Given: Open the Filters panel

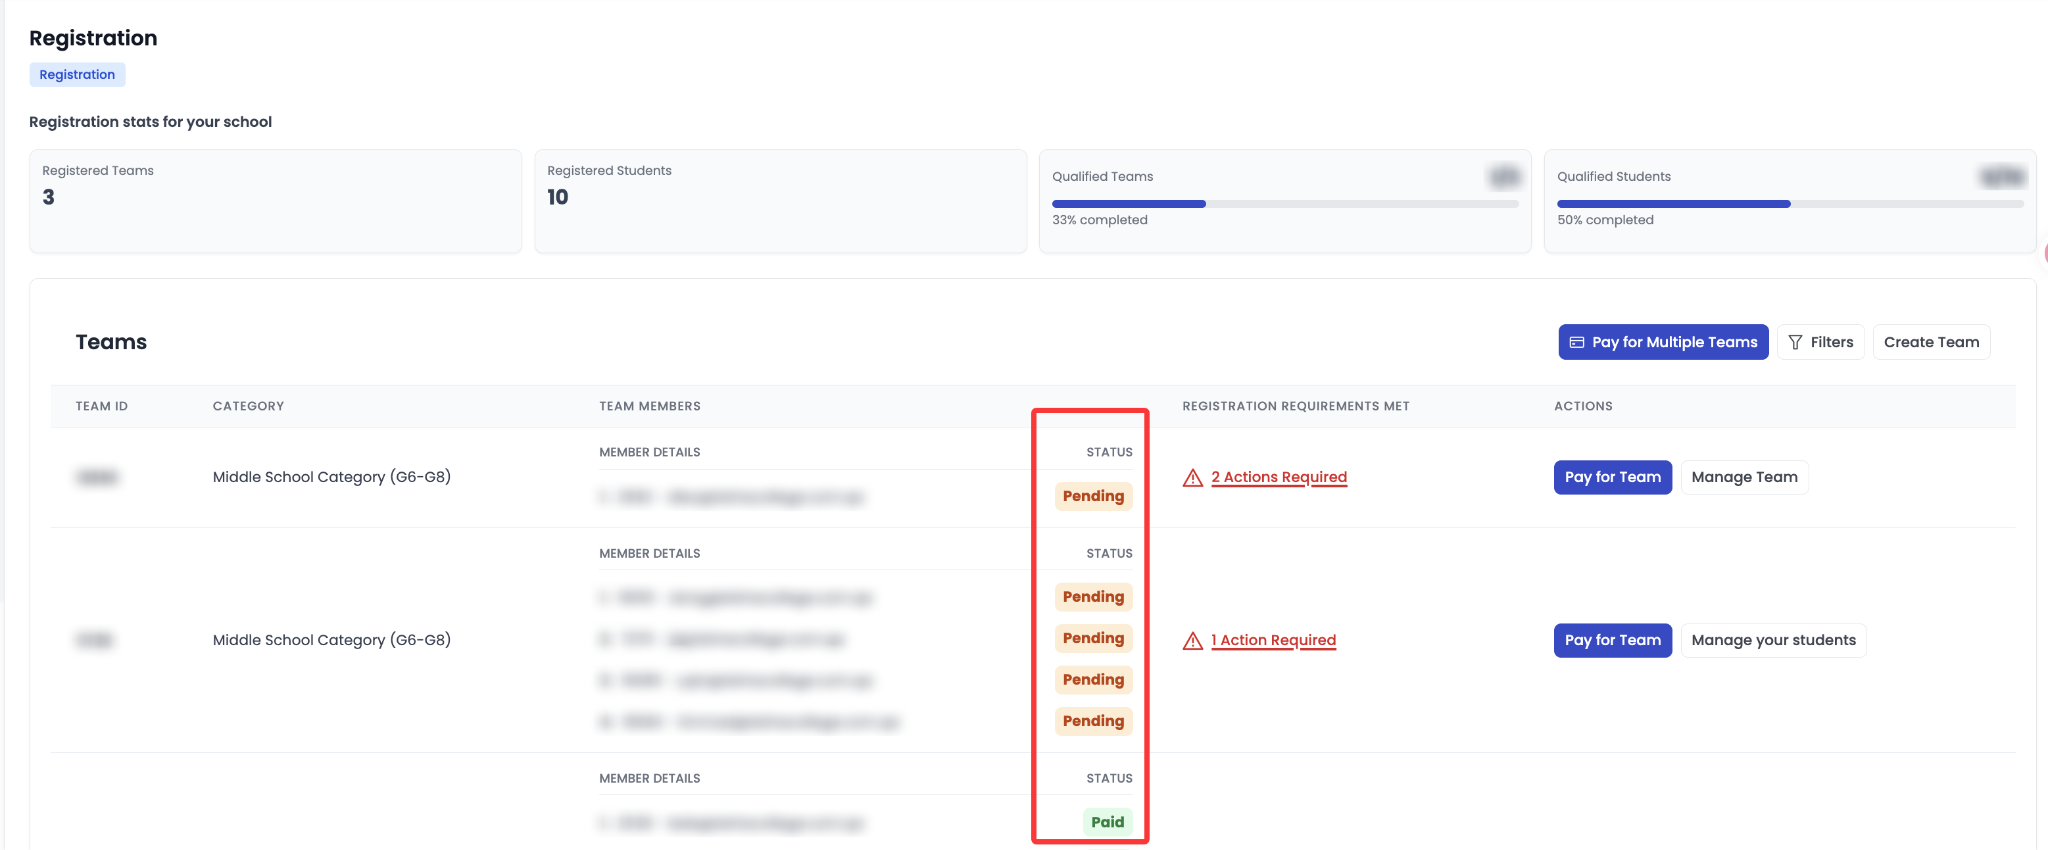Looking at the screenshot, I should pyautogui.click(x=1820, y=342).
